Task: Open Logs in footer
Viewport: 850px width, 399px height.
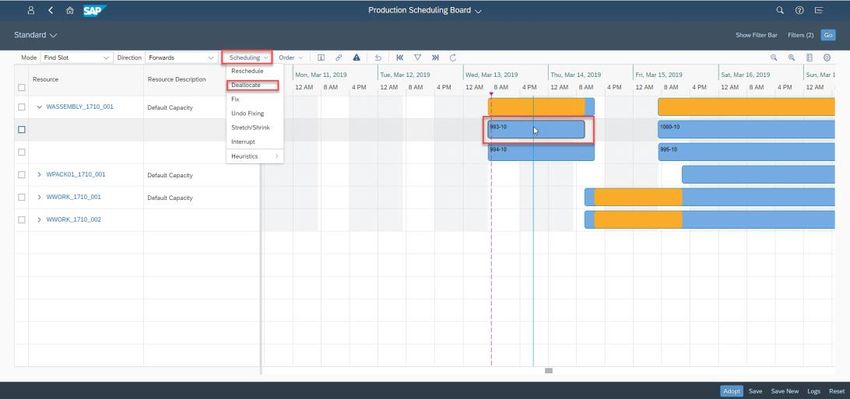Action: pyautogui.click(x=814, y=391)
